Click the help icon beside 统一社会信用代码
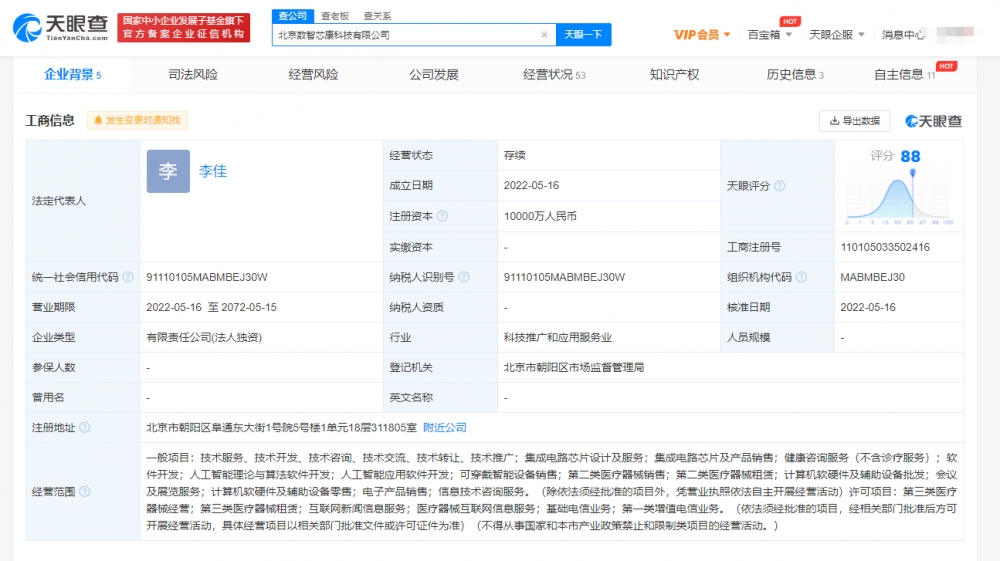The width and height of the screenshot is (1000, 561). (x=128, y=277)
